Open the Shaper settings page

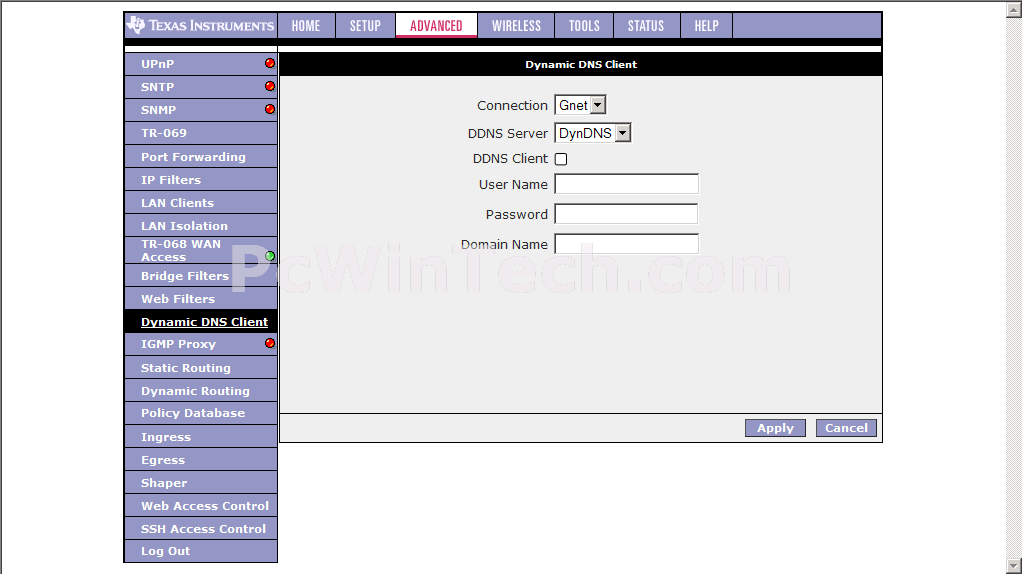coord(201,483)
